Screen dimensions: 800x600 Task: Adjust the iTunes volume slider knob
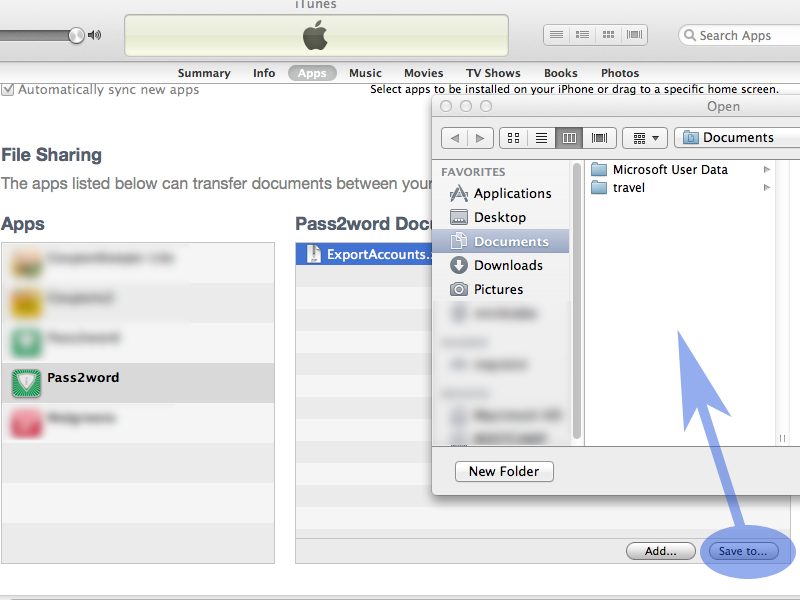pos(76,35)
